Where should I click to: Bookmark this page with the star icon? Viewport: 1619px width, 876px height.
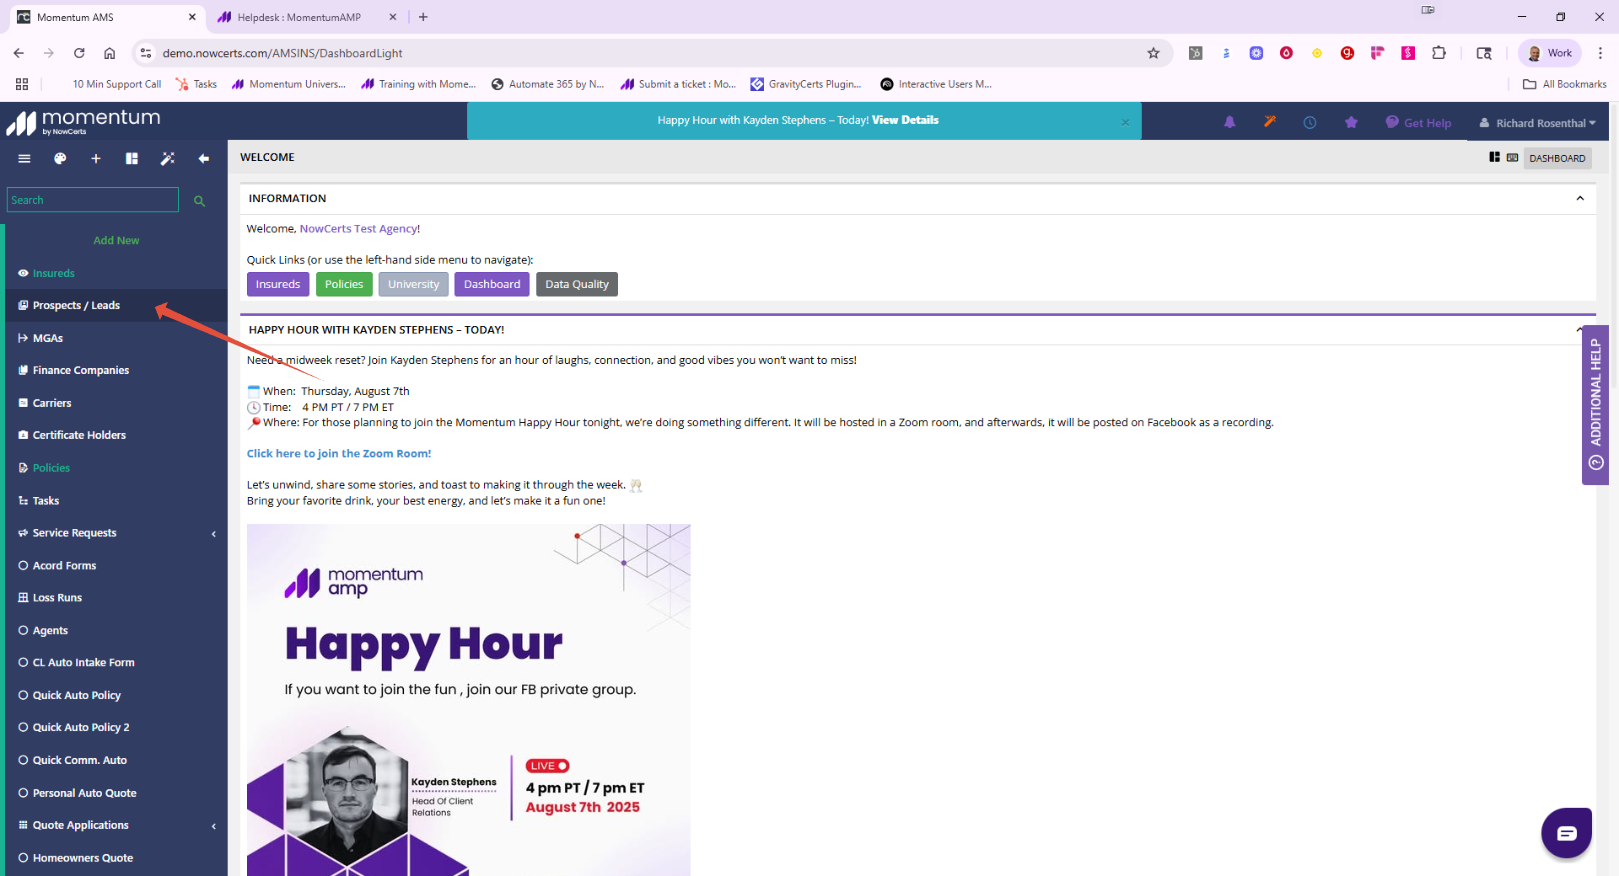pyautogui.click(x=1153, y=53)
